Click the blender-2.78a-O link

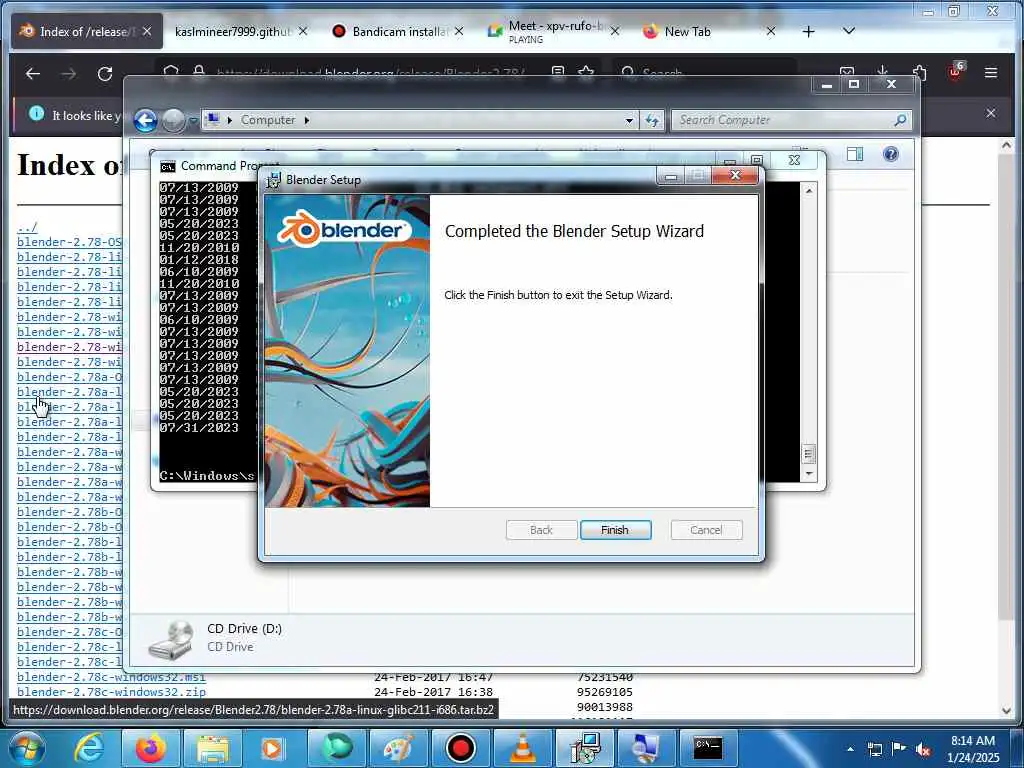pyautogui.click(x=69, y=377)
